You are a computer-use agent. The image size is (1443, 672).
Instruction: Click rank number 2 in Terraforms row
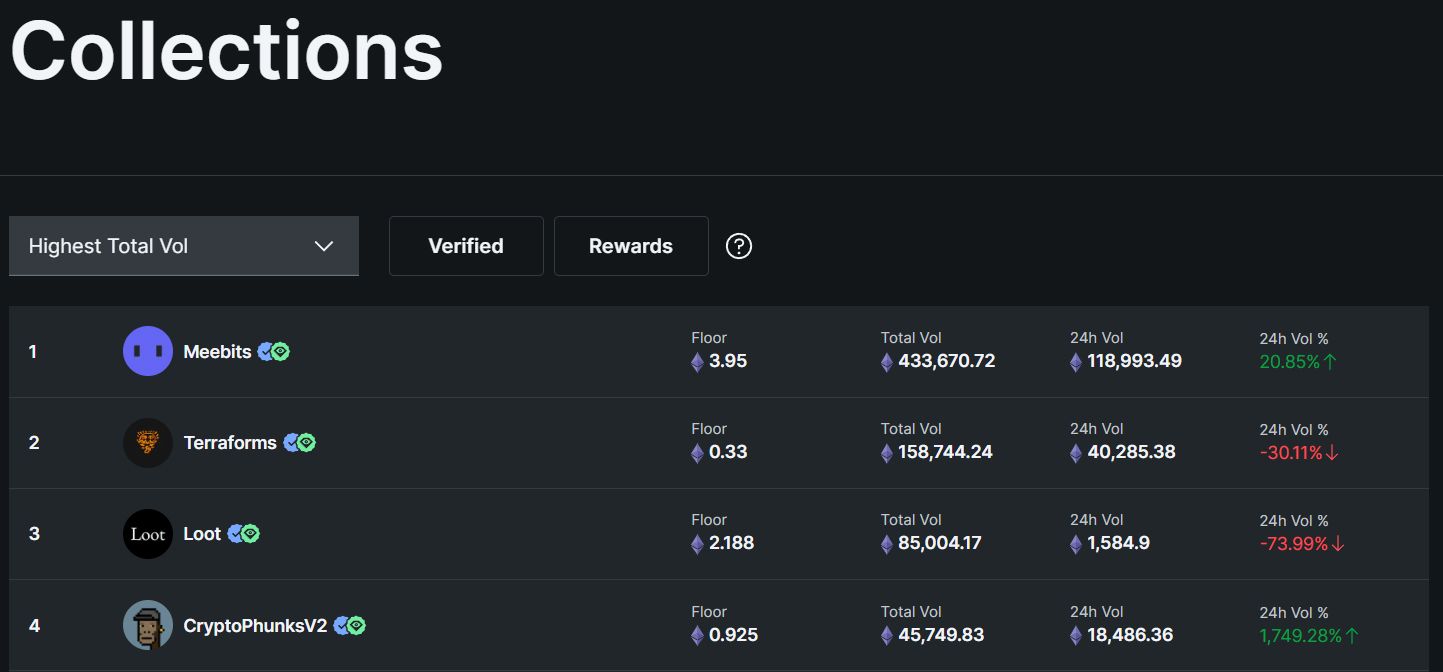34,443
